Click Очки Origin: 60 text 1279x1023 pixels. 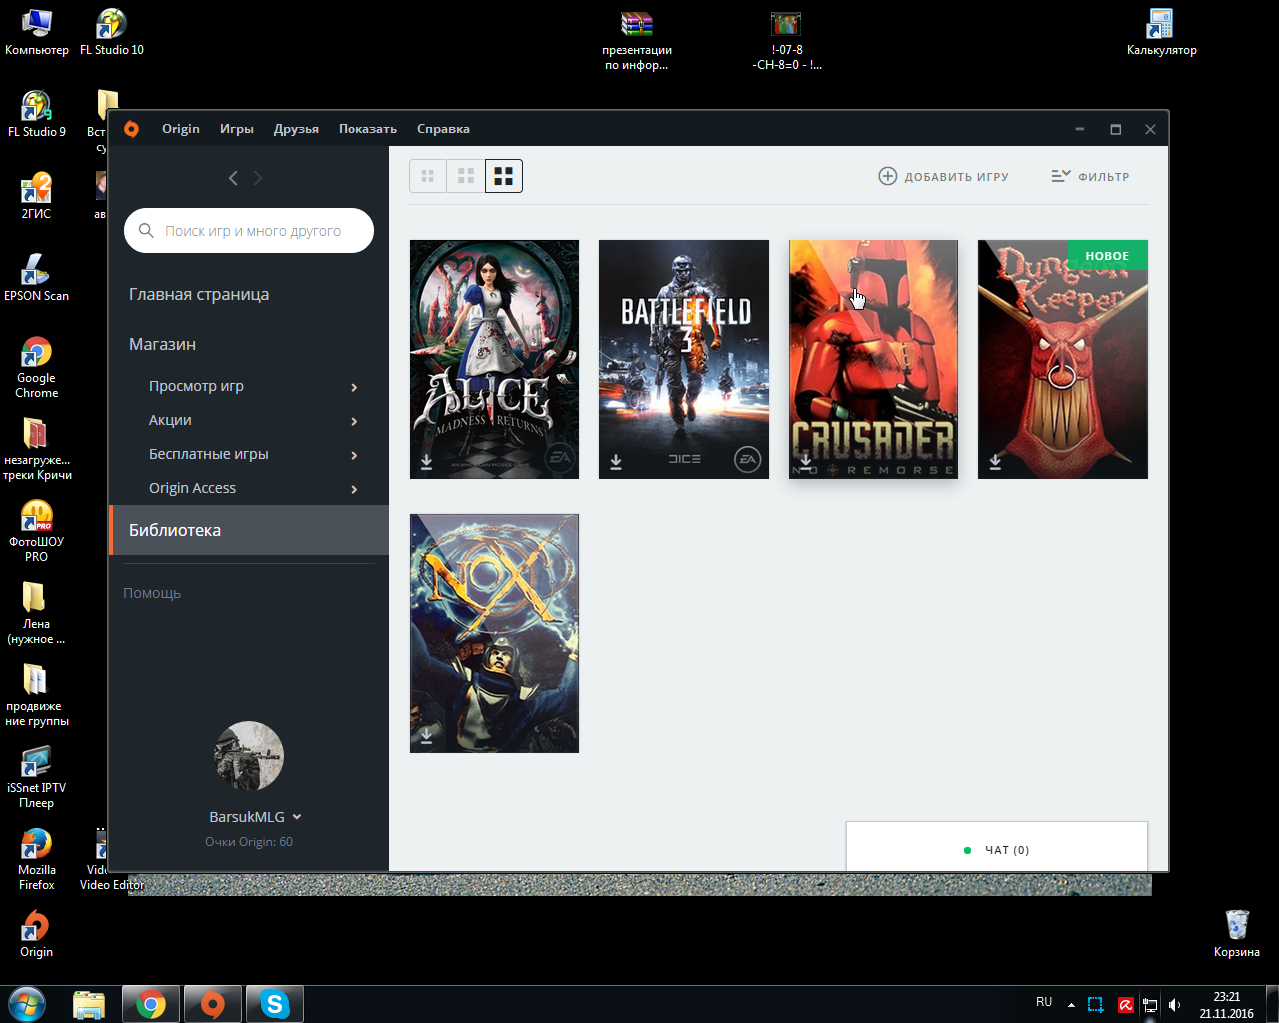(x=249, y=842)
